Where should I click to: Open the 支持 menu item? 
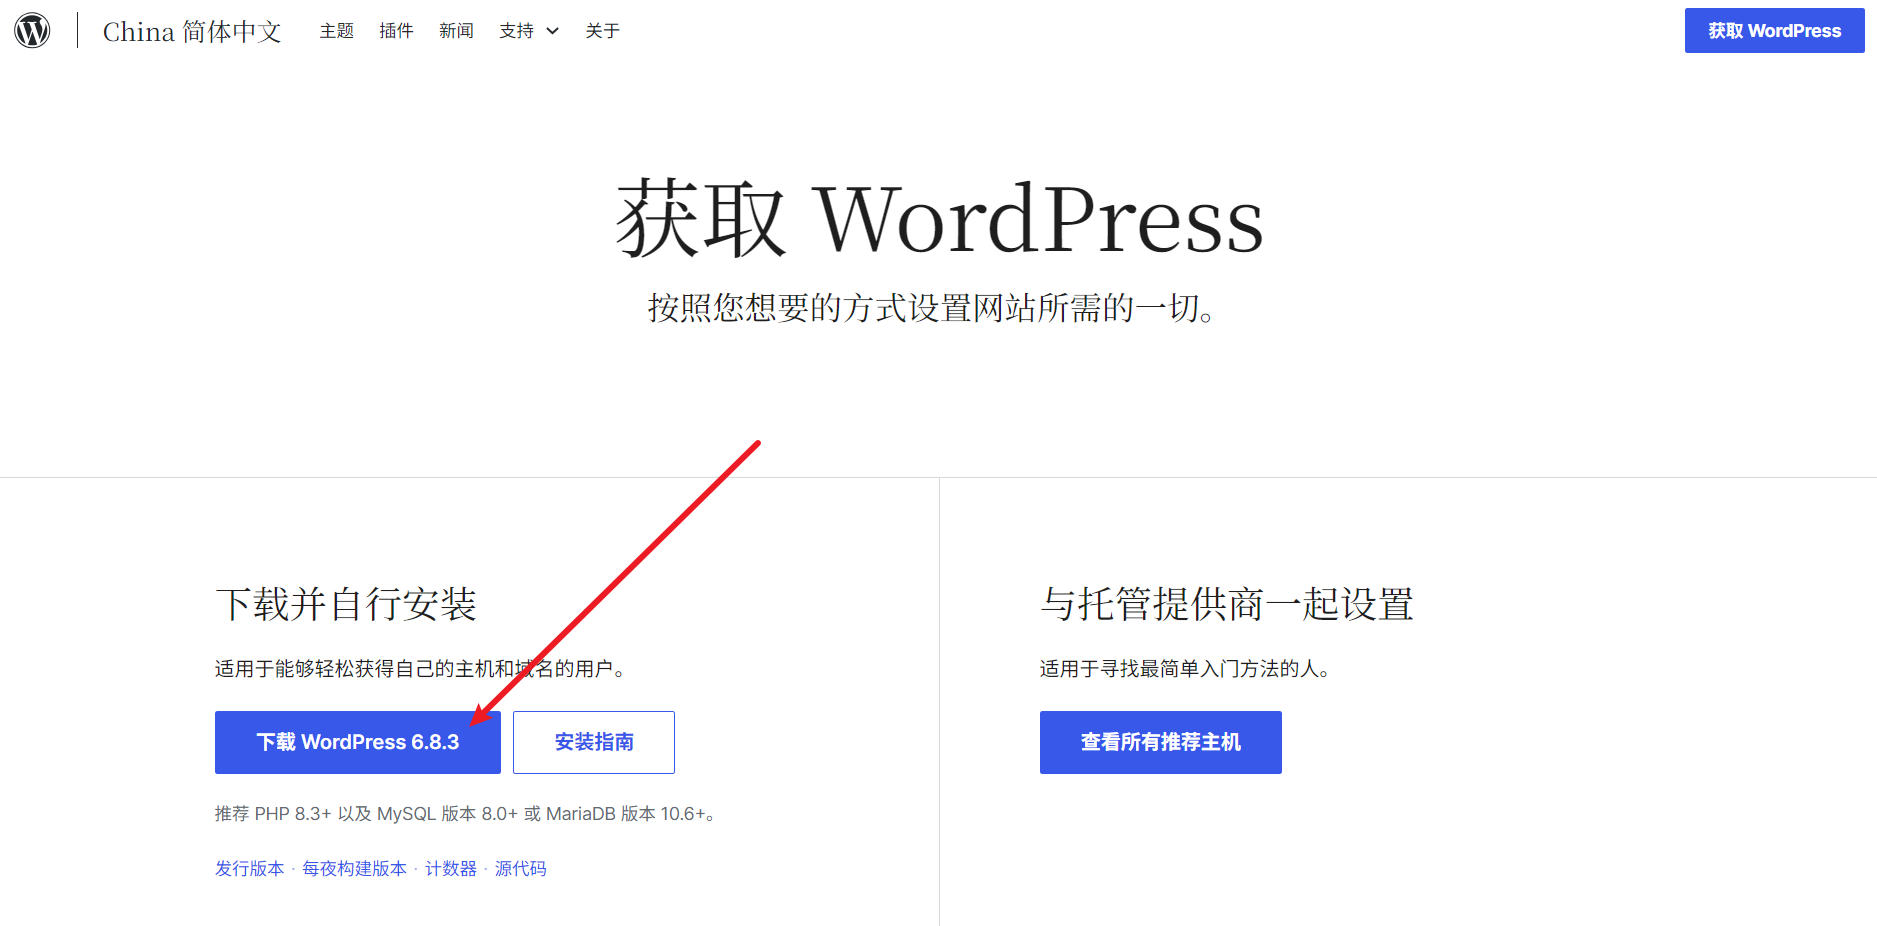click(516, 31)
